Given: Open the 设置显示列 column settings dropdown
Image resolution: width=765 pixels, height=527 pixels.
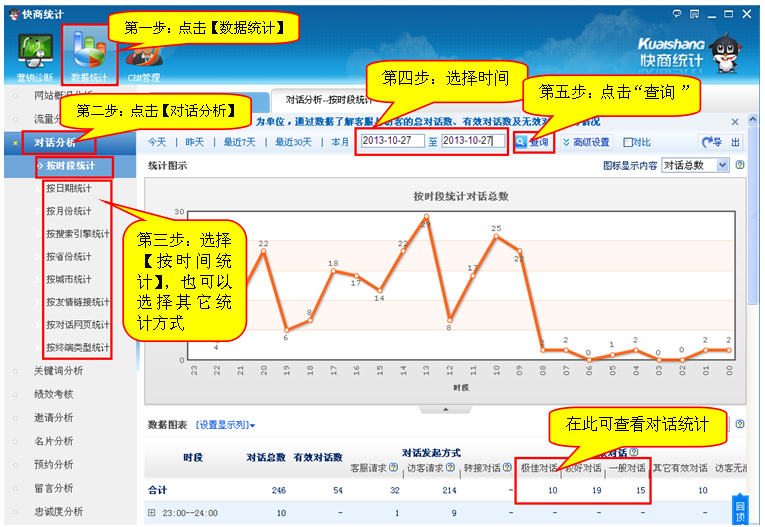Looking at the screenshot, I should click(226, 426).
